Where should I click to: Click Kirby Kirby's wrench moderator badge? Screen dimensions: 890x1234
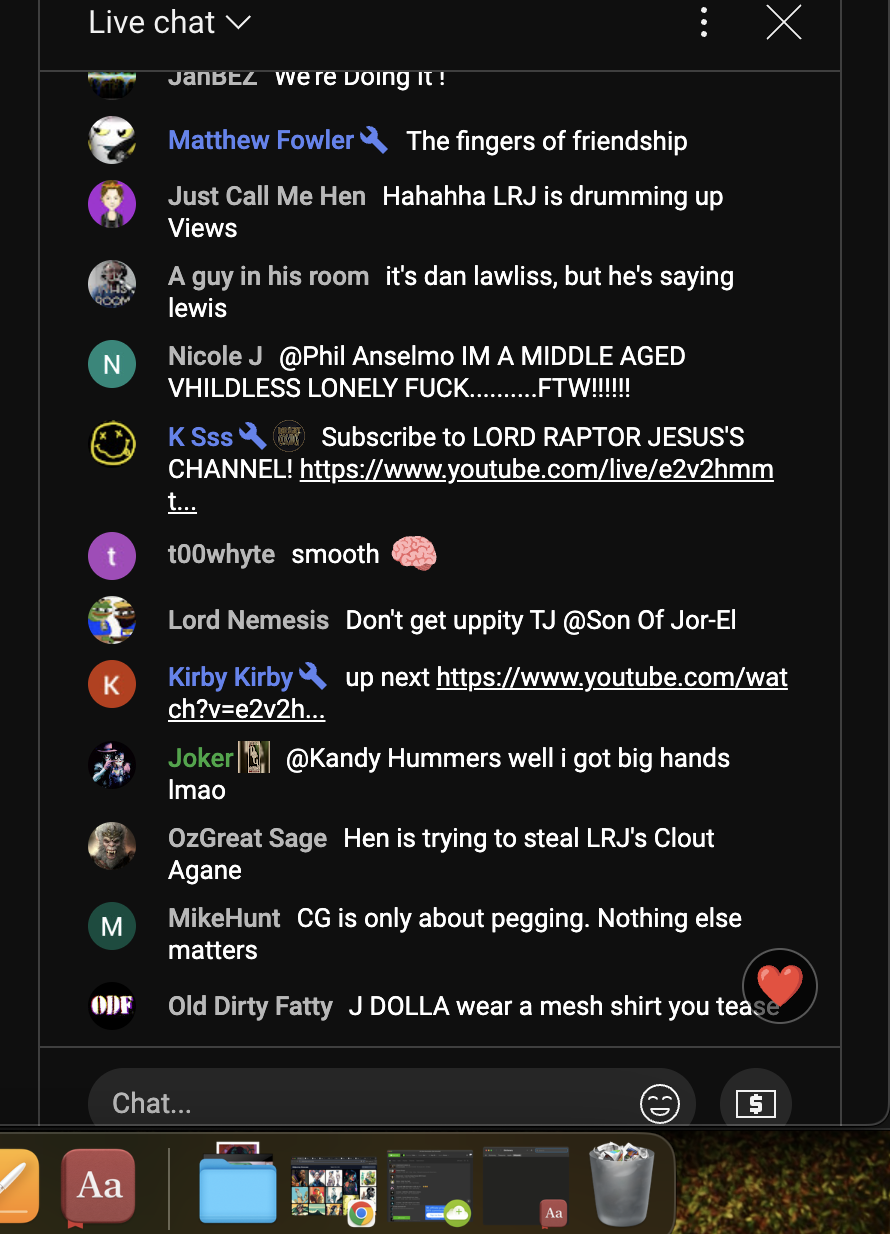tap(313, 677)
